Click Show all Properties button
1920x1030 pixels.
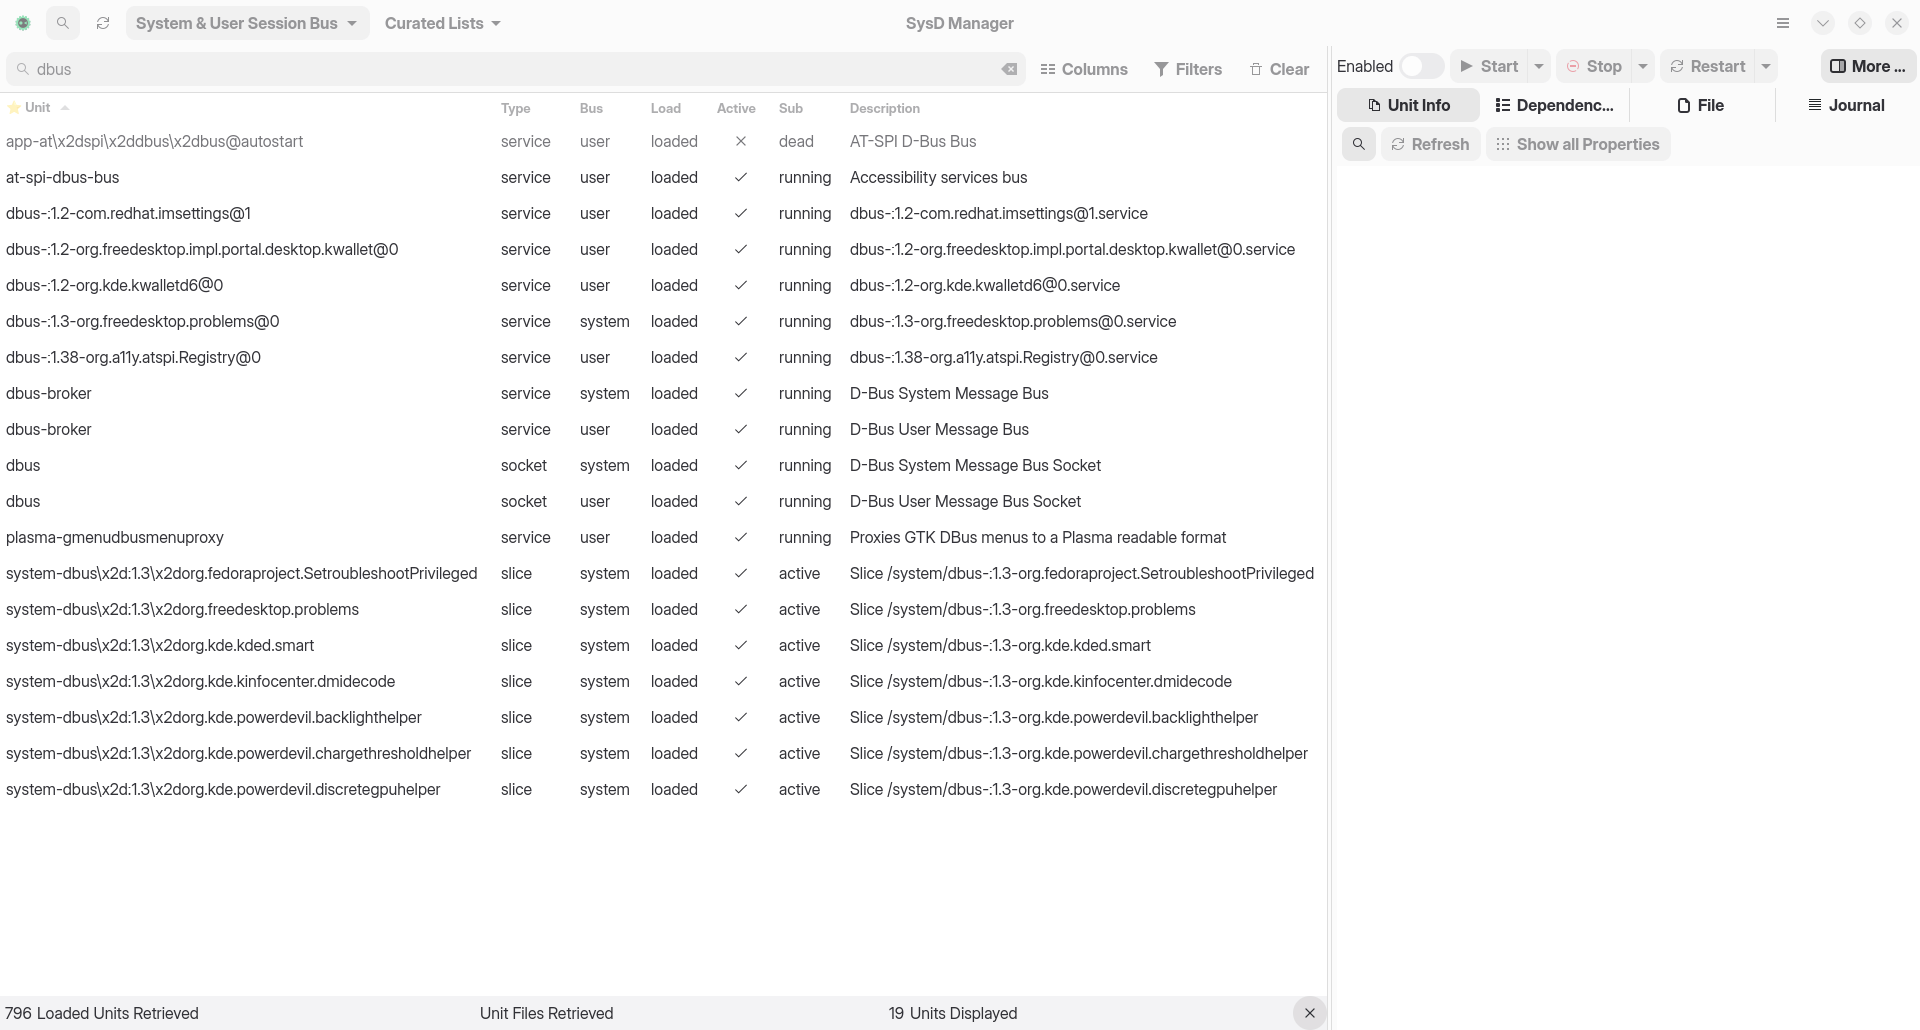tap(1577, 144)
